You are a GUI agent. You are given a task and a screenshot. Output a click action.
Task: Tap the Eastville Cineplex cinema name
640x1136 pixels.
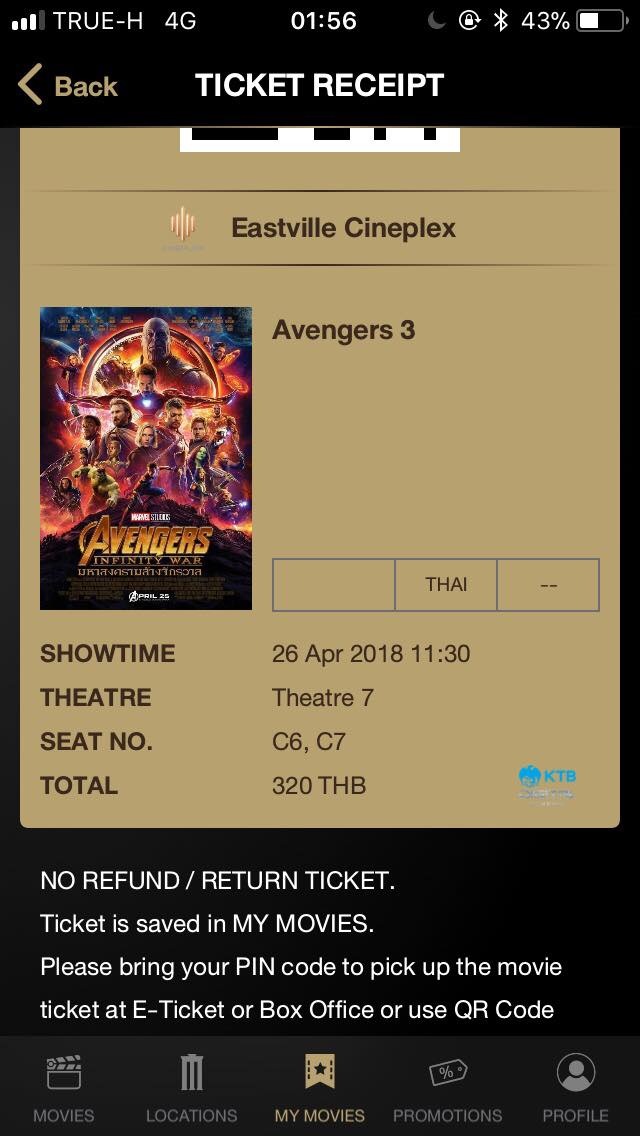click(343, 228)
